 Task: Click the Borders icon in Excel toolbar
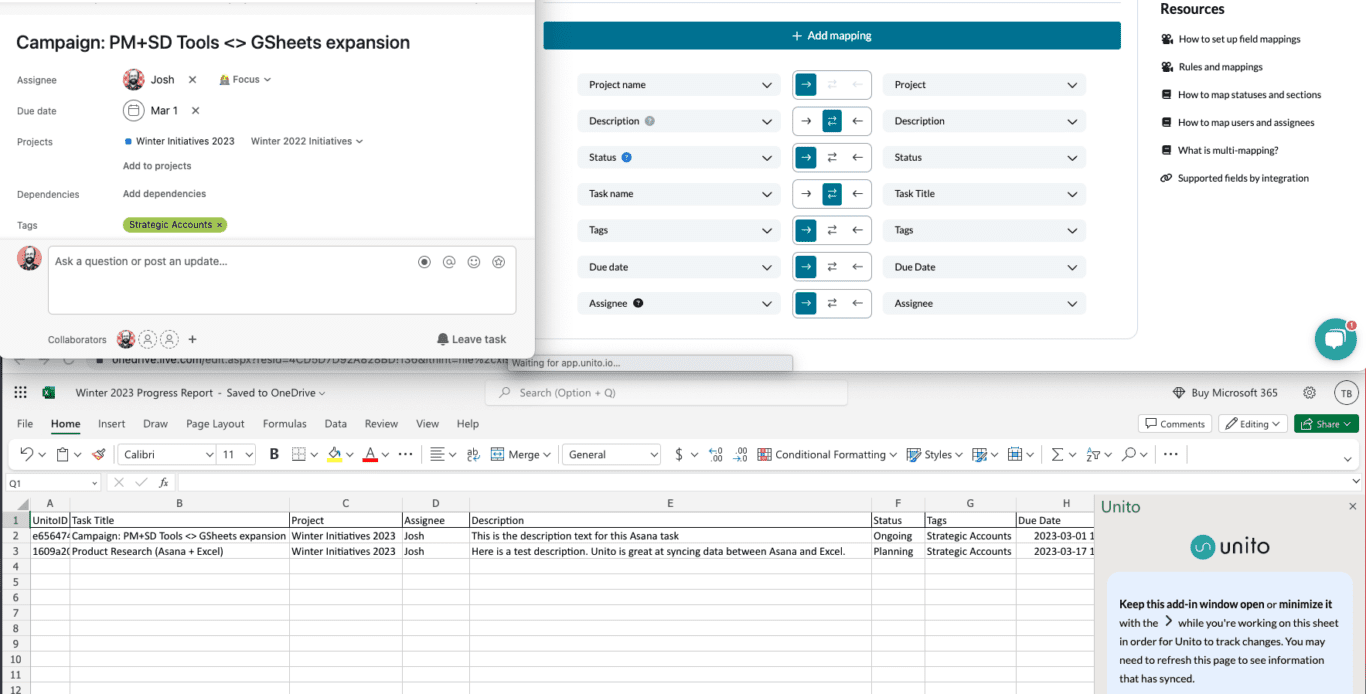coord(298,454)
